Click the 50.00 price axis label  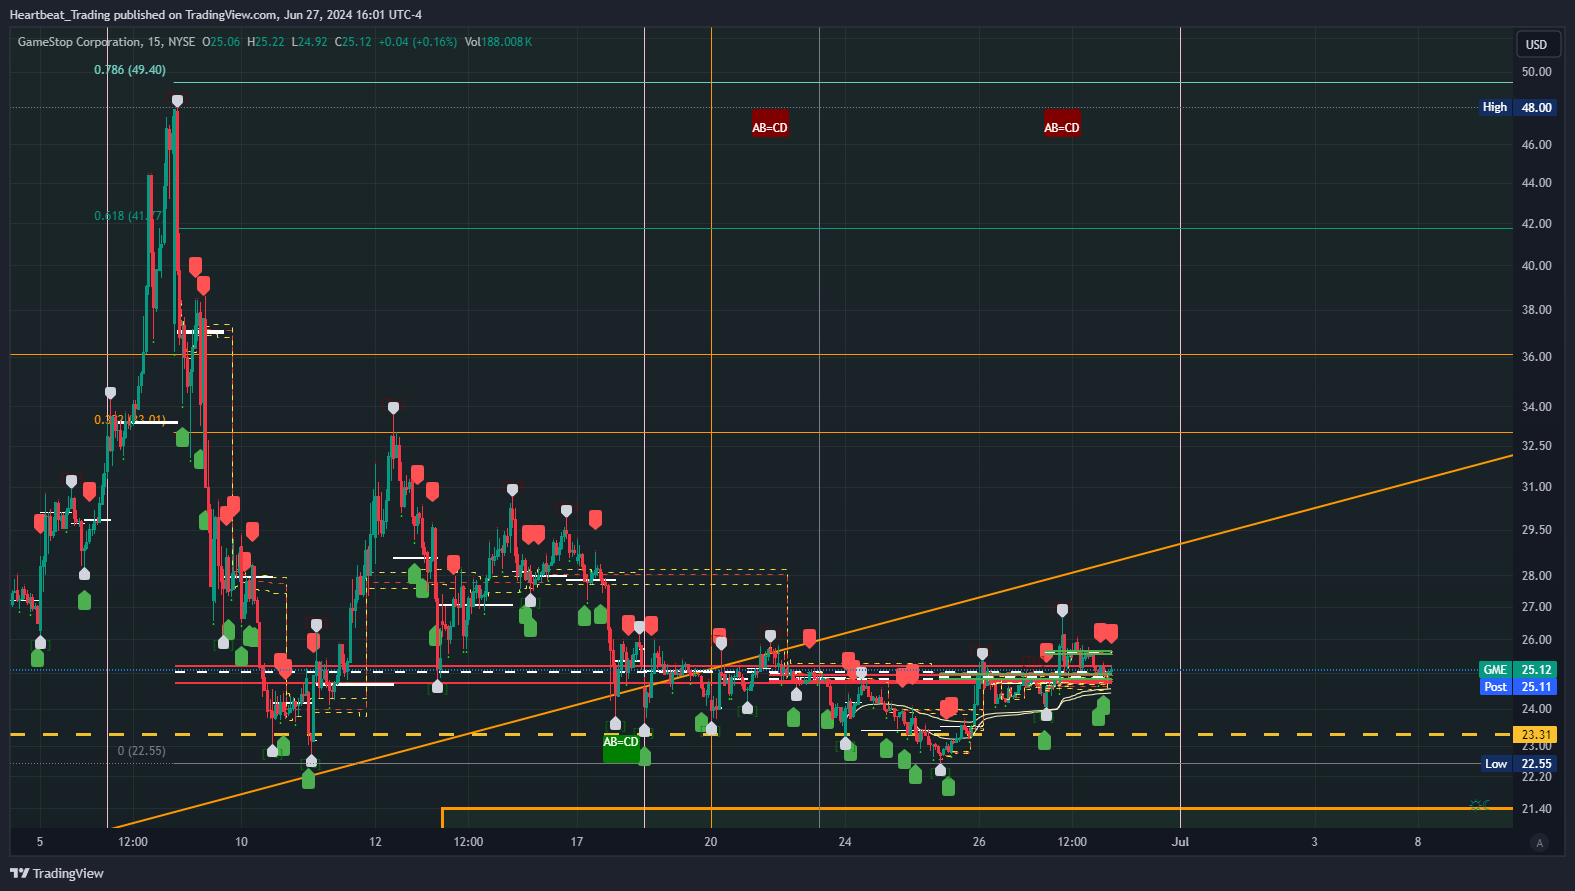coord(1536,72)
